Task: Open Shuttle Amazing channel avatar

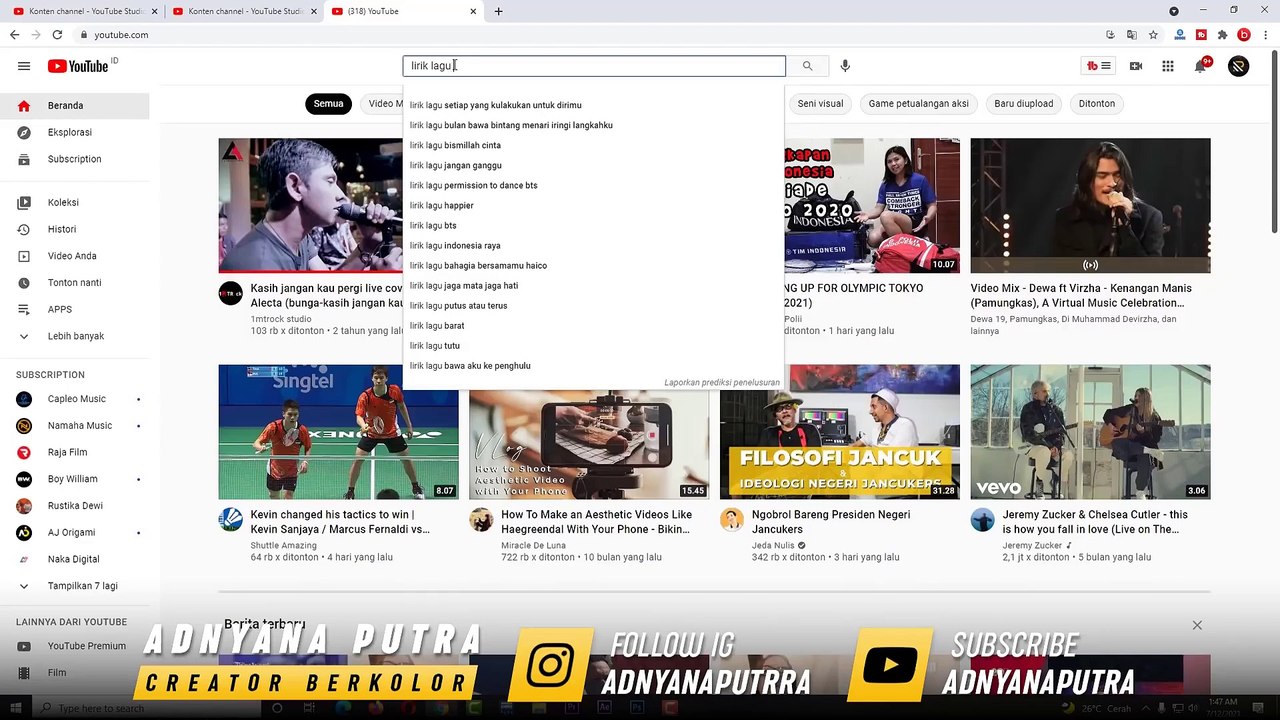Action: click(231, 520)
